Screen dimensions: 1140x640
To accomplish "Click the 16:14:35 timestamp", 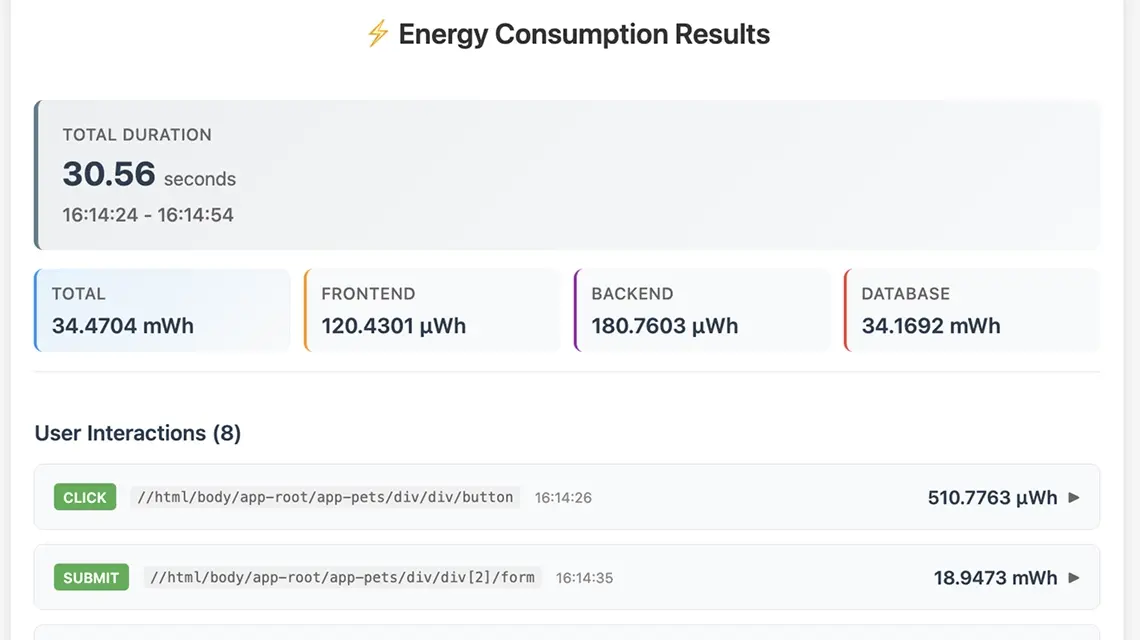I will [585, 578].
